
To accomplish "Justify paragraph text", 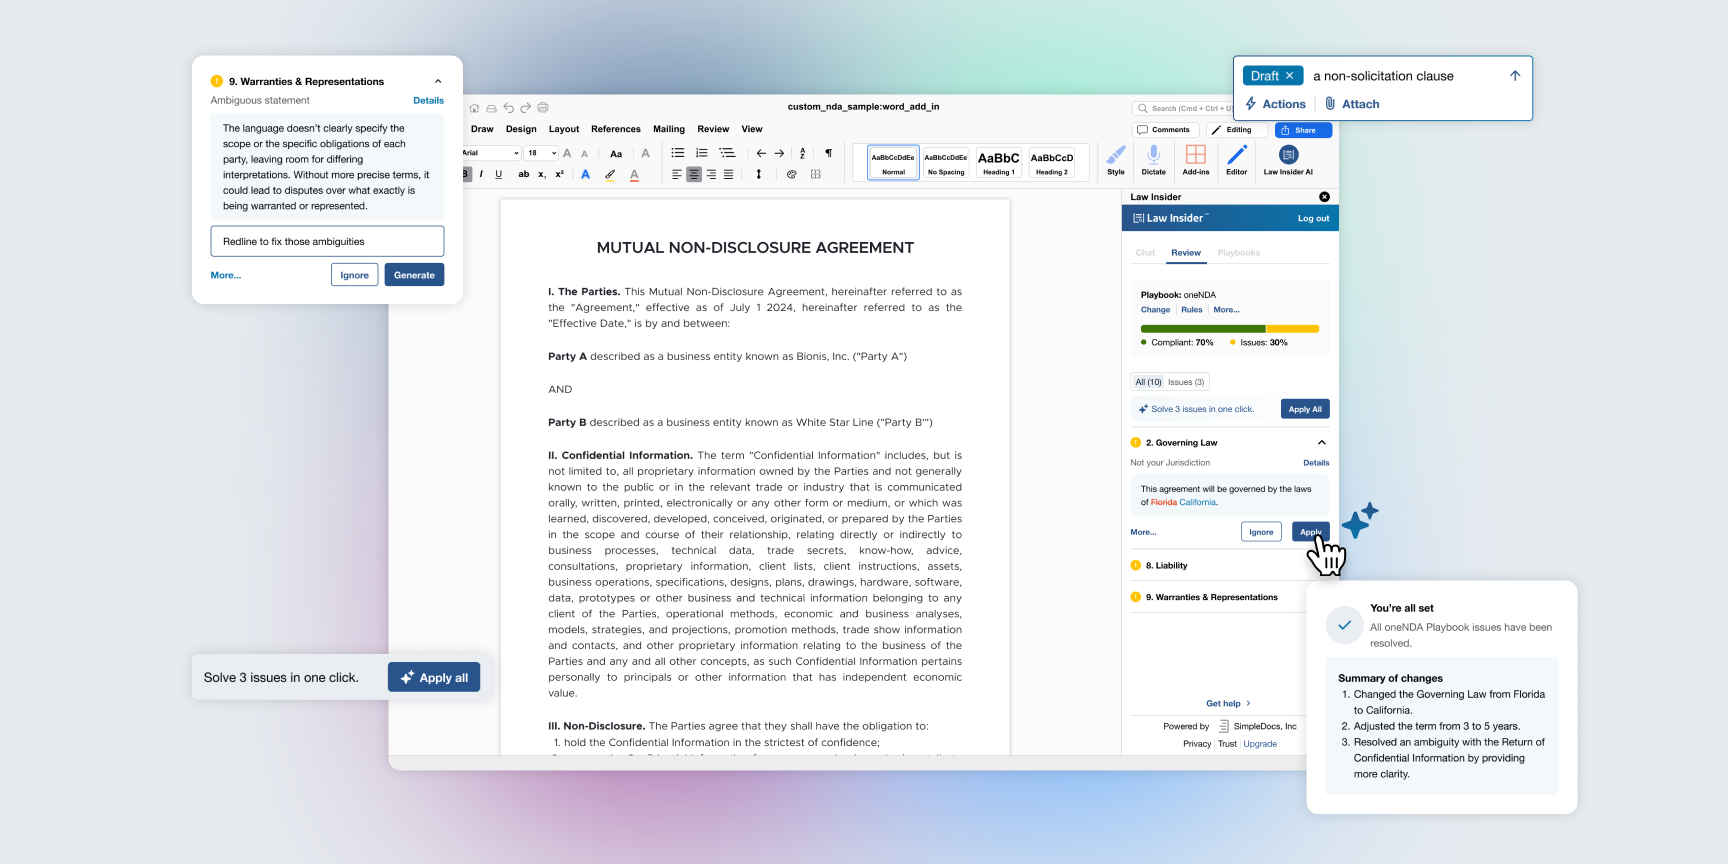I will (x=728, y=174).
